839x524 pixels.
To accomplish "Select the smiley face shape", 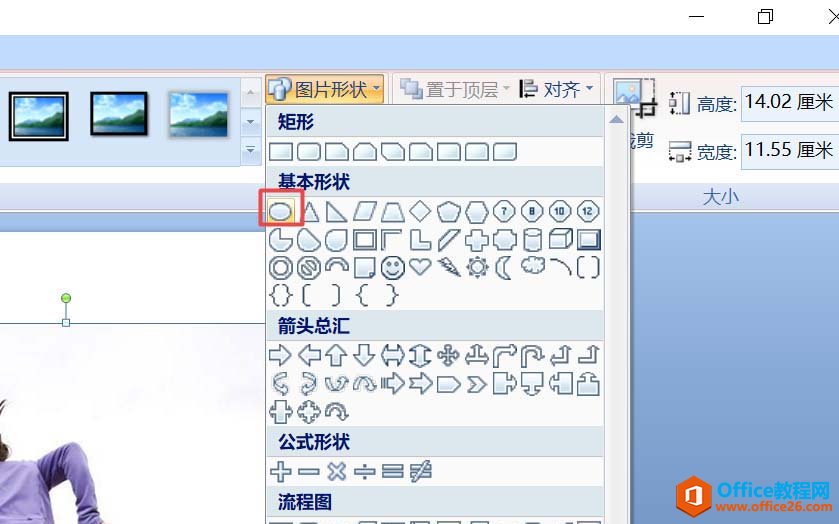I will pos(392,267).
